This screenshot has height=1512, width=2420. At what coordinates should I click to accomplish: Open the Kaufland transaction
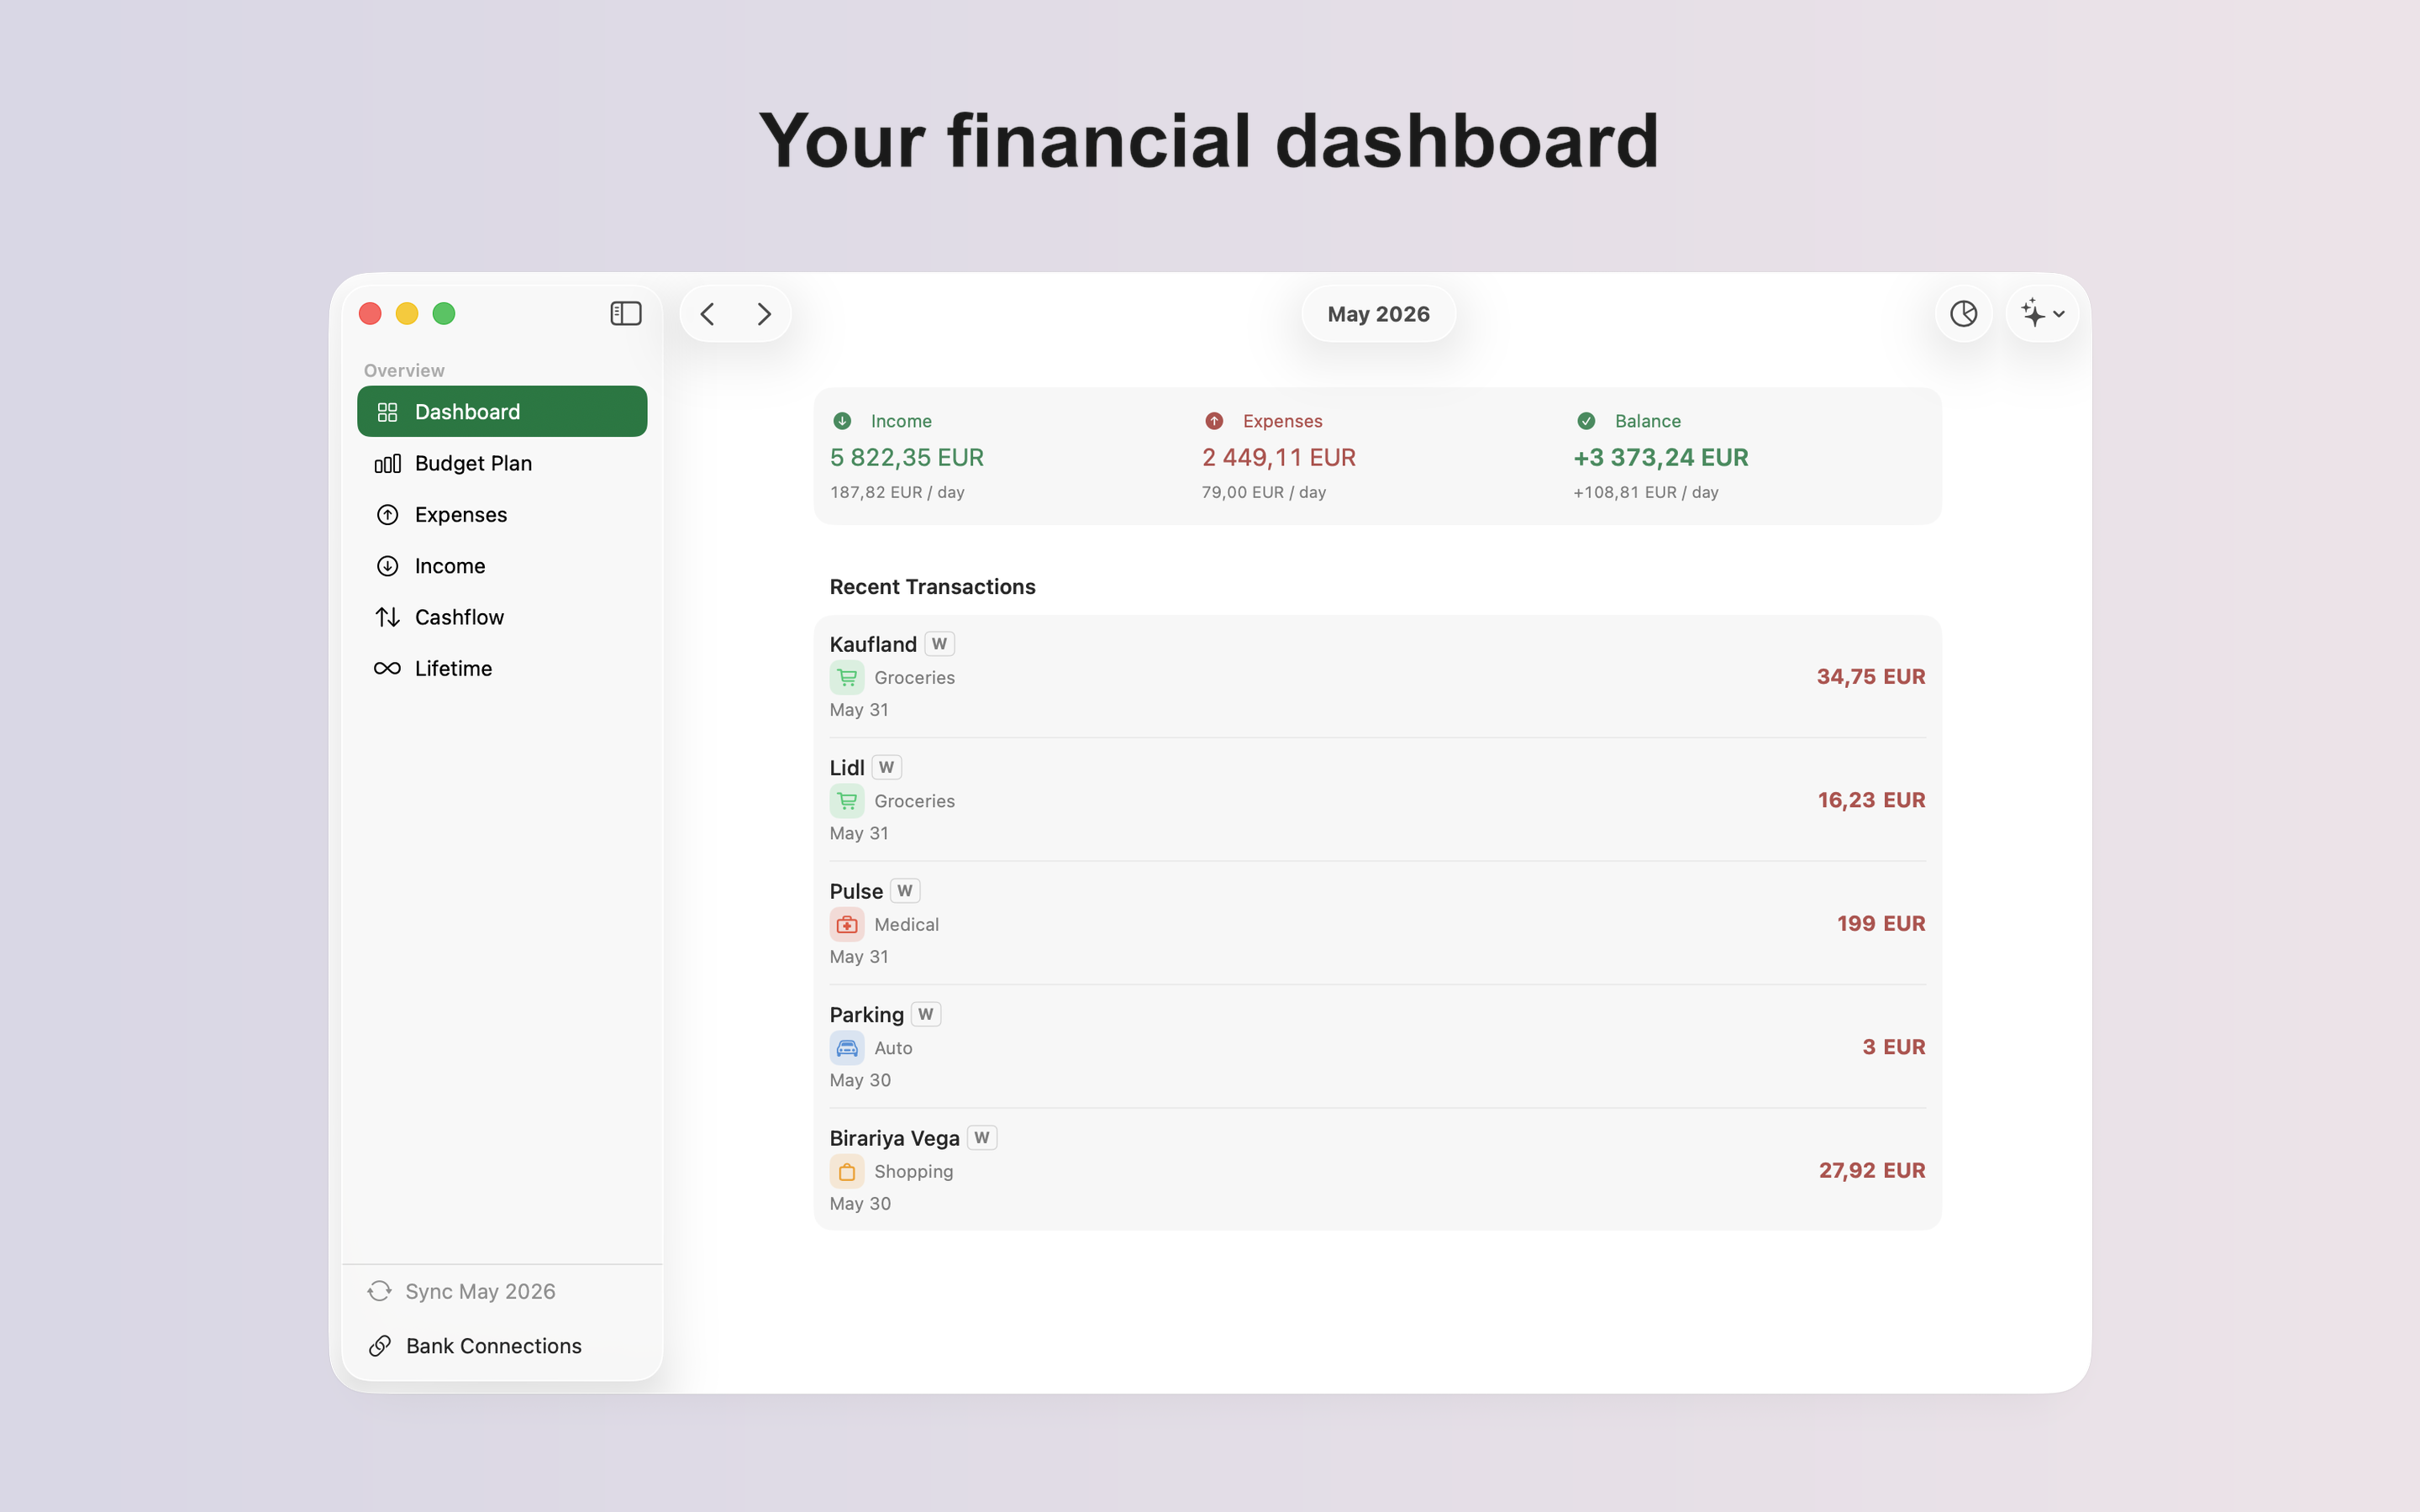(x=1377, y=676)
